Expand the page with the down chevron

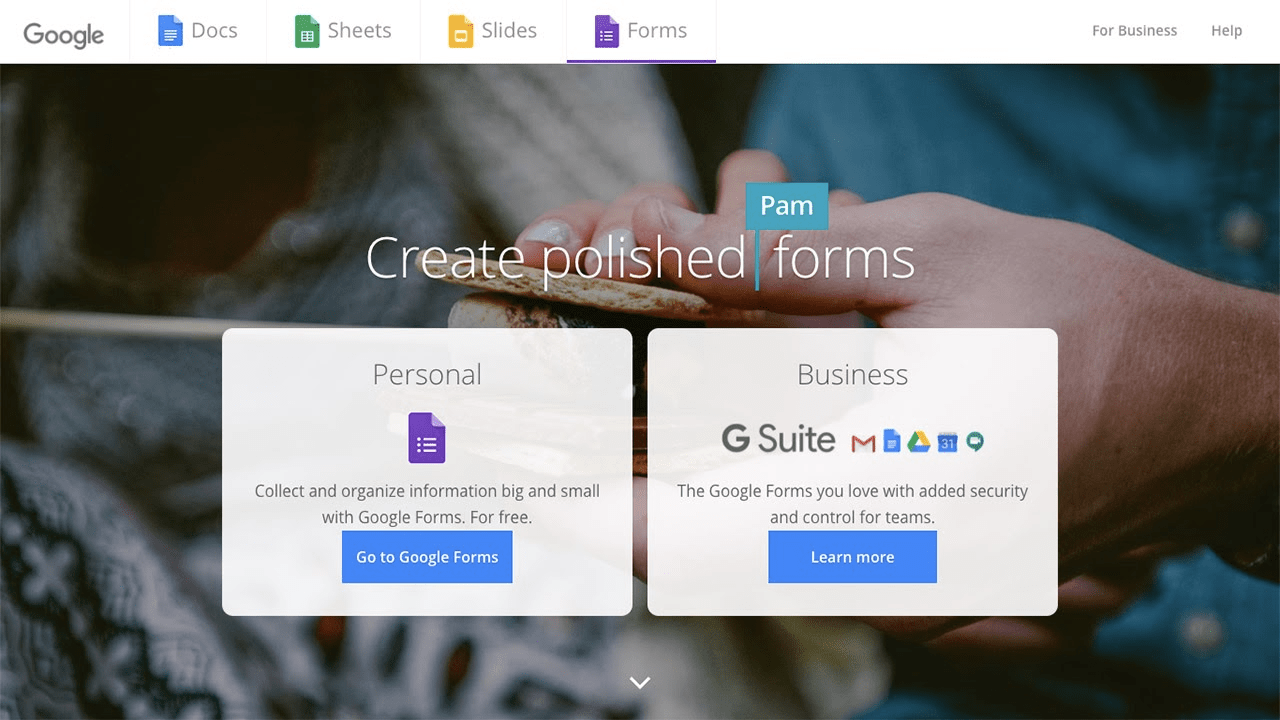coord(640,683)
